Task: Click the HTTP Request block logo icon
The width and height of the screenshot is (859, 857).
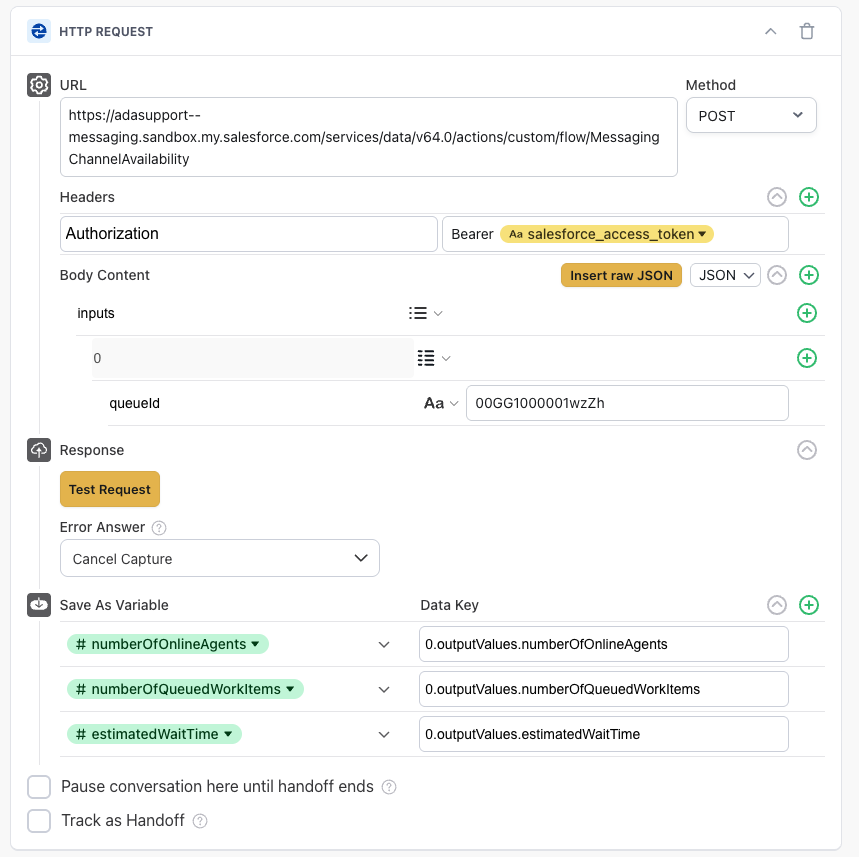Action: 38,31
